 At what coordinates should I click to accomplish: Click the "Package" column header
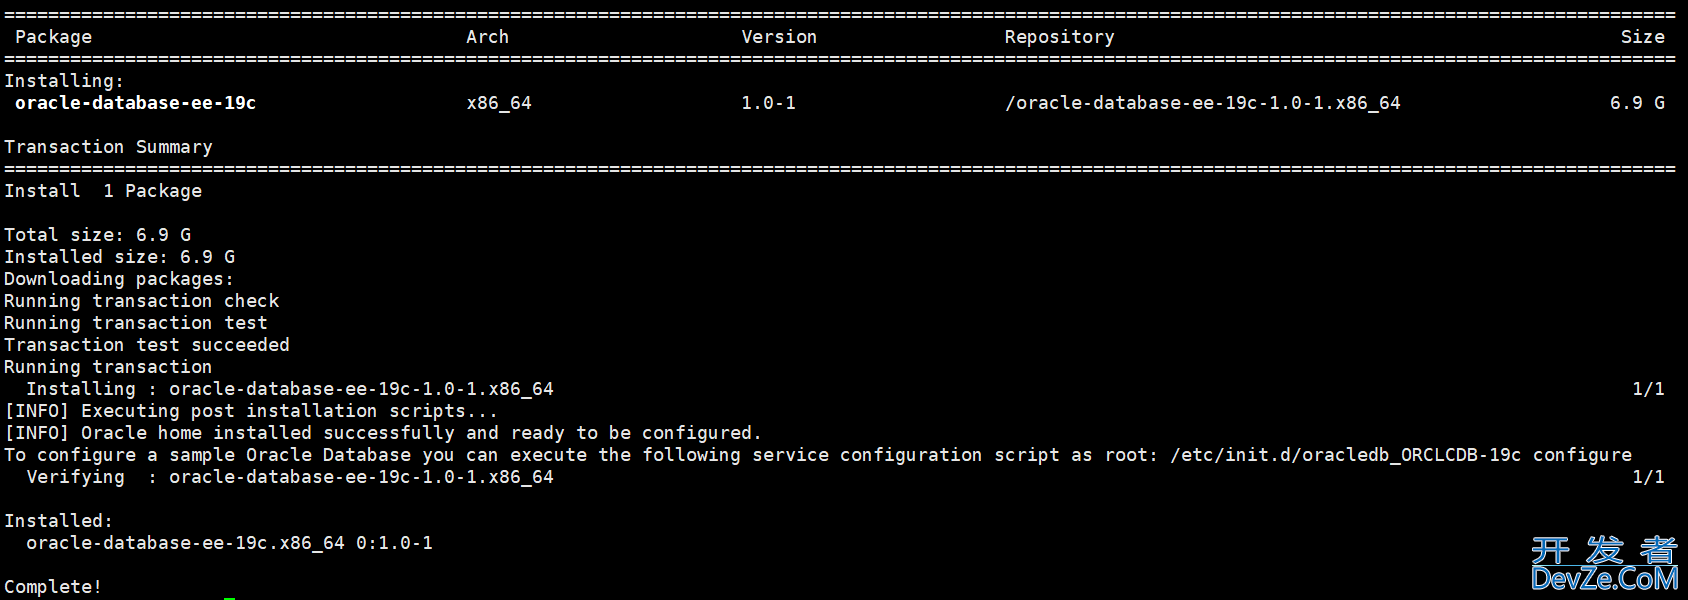click(53, 37)
